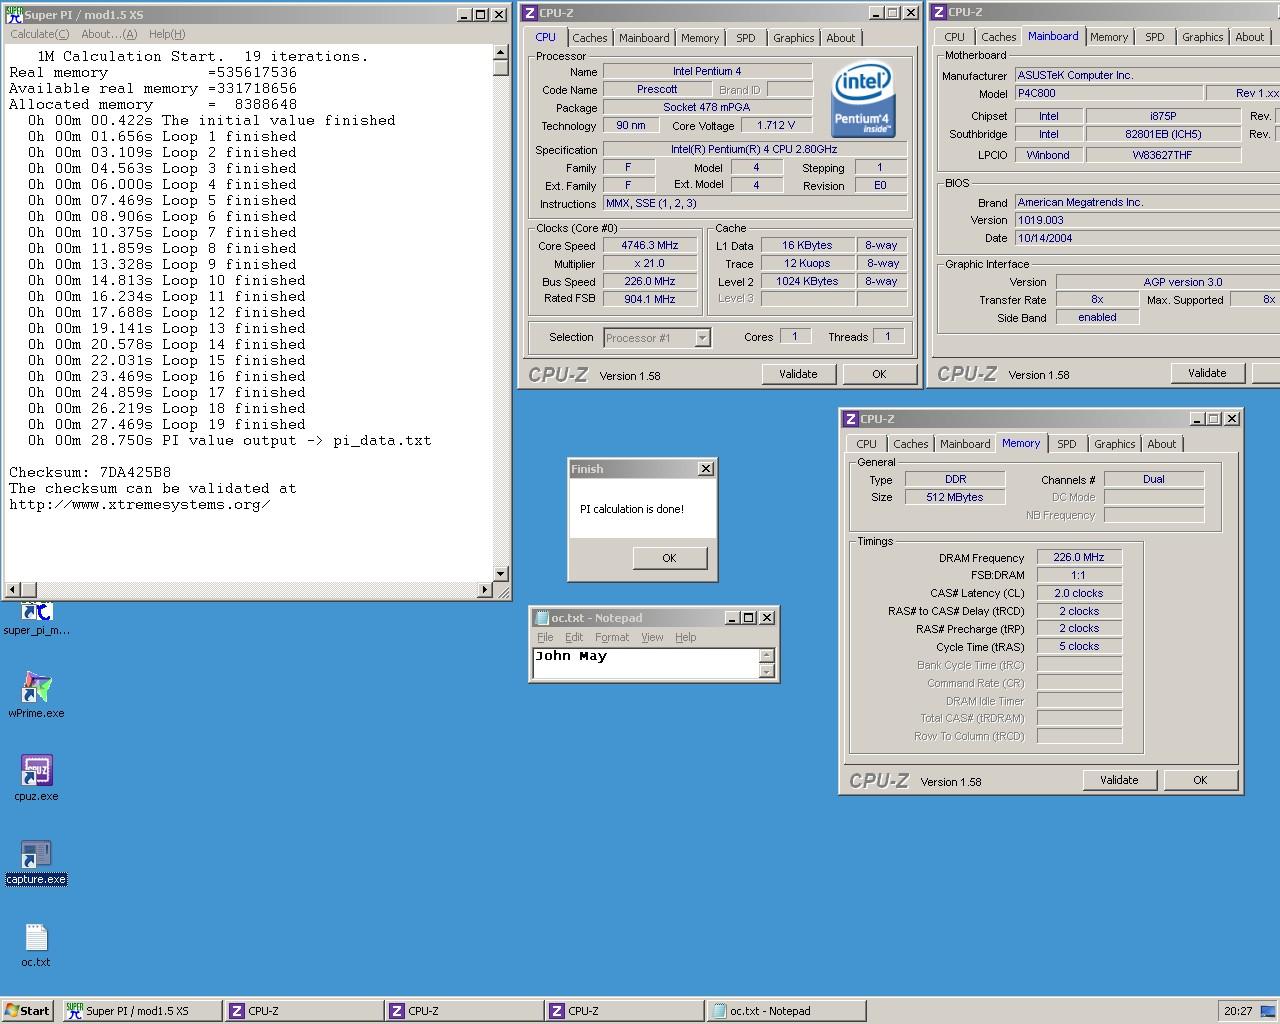Click OK in the CPU tab window
1280x1024 pixels.
879,374
